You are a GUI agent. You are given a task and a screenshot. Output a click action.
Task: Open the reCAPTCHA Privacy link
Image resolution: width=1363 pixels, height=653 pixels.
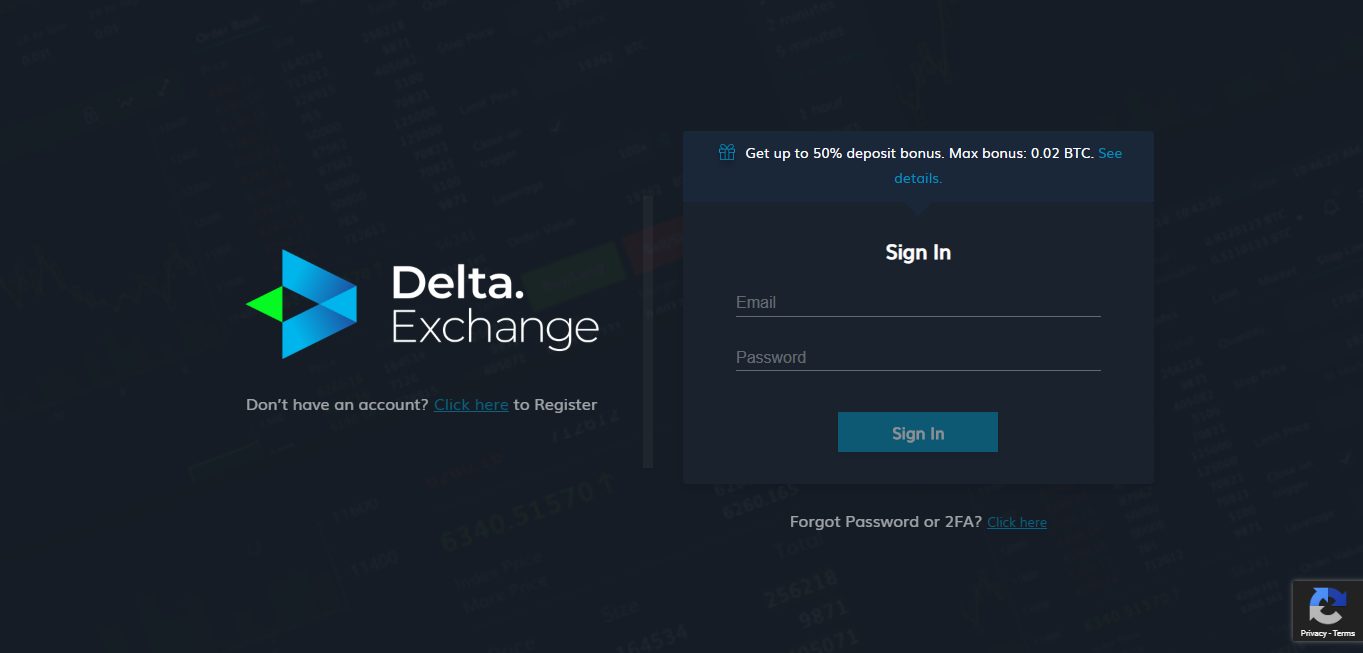1313,633
